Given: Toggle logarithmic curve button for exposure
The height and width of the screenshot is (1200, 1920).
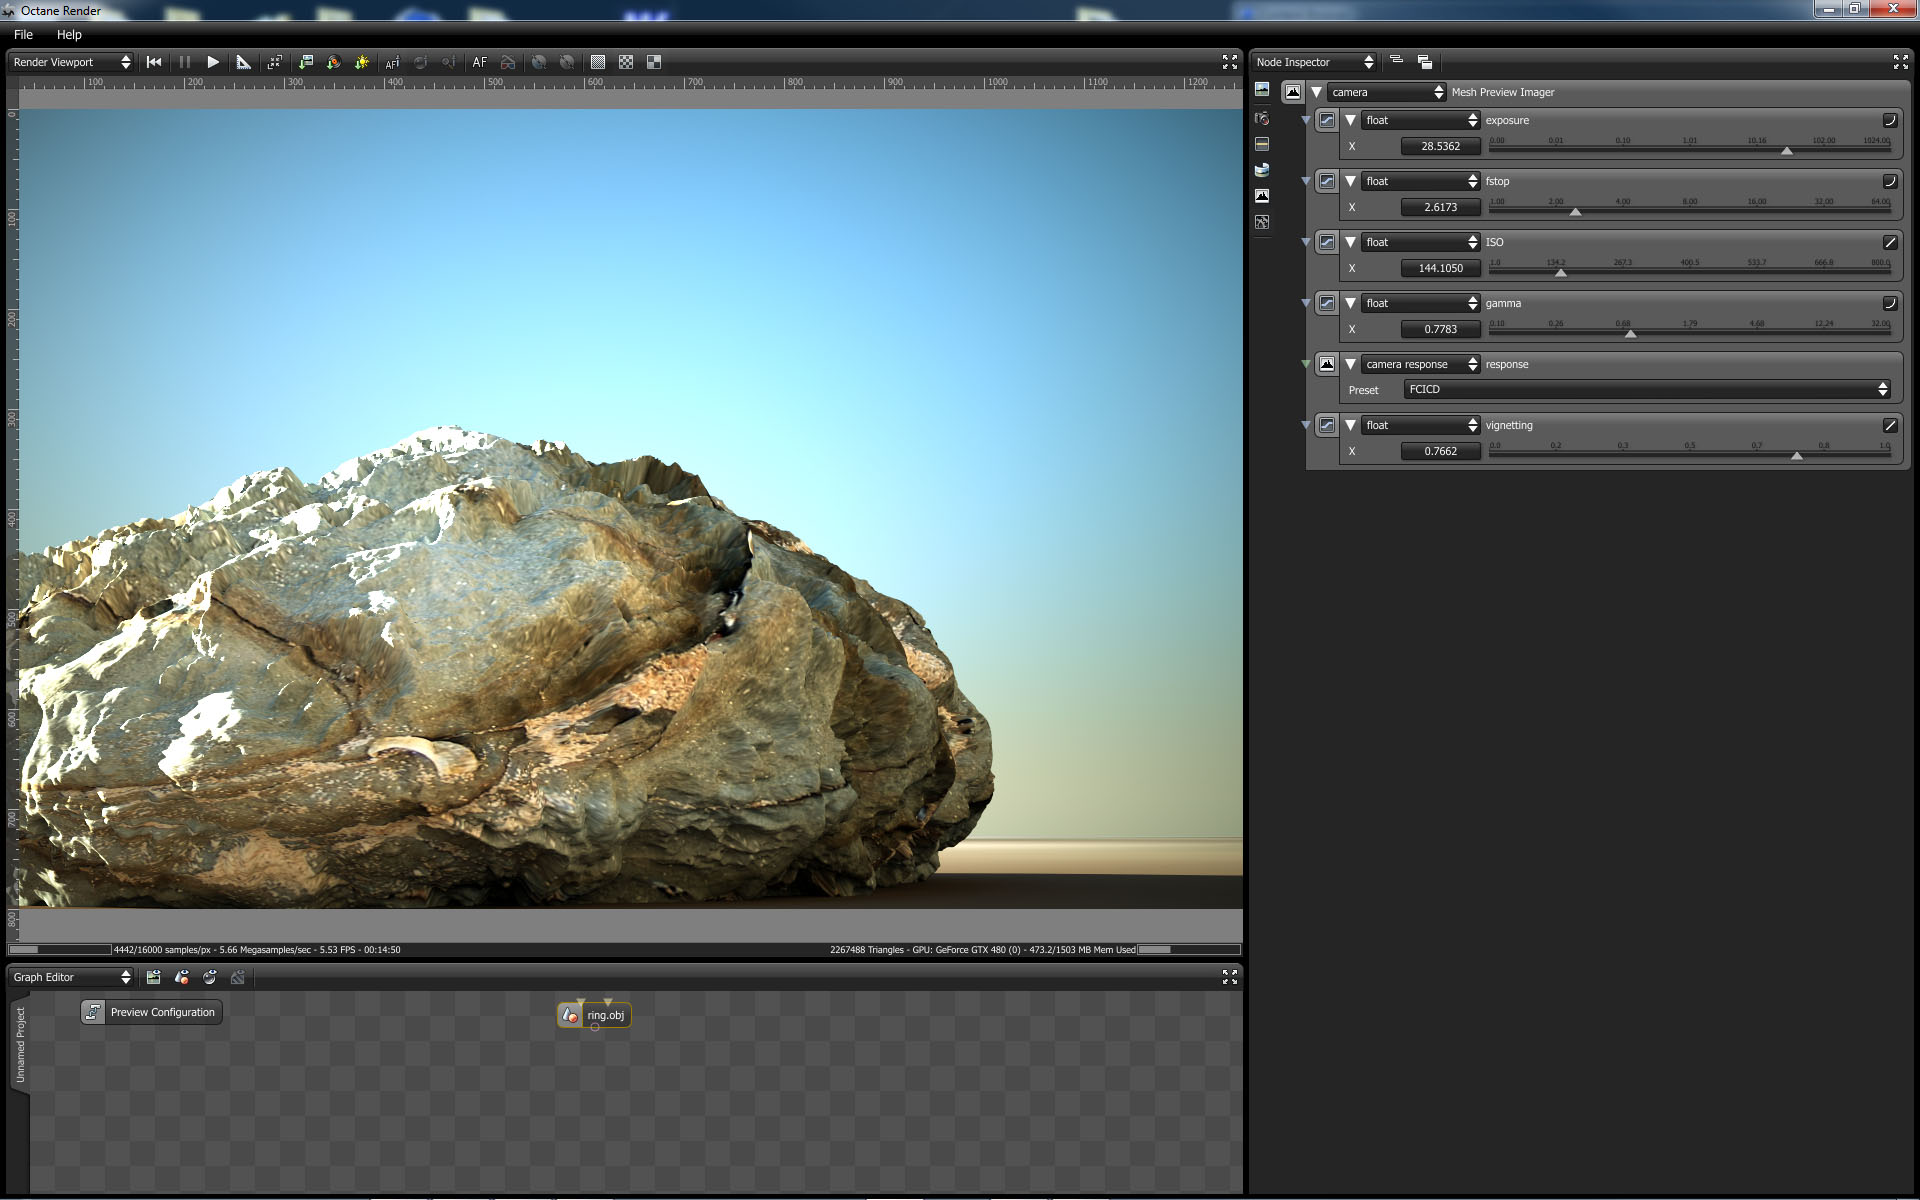Looking at the screenshot, I should [1889, 120].
